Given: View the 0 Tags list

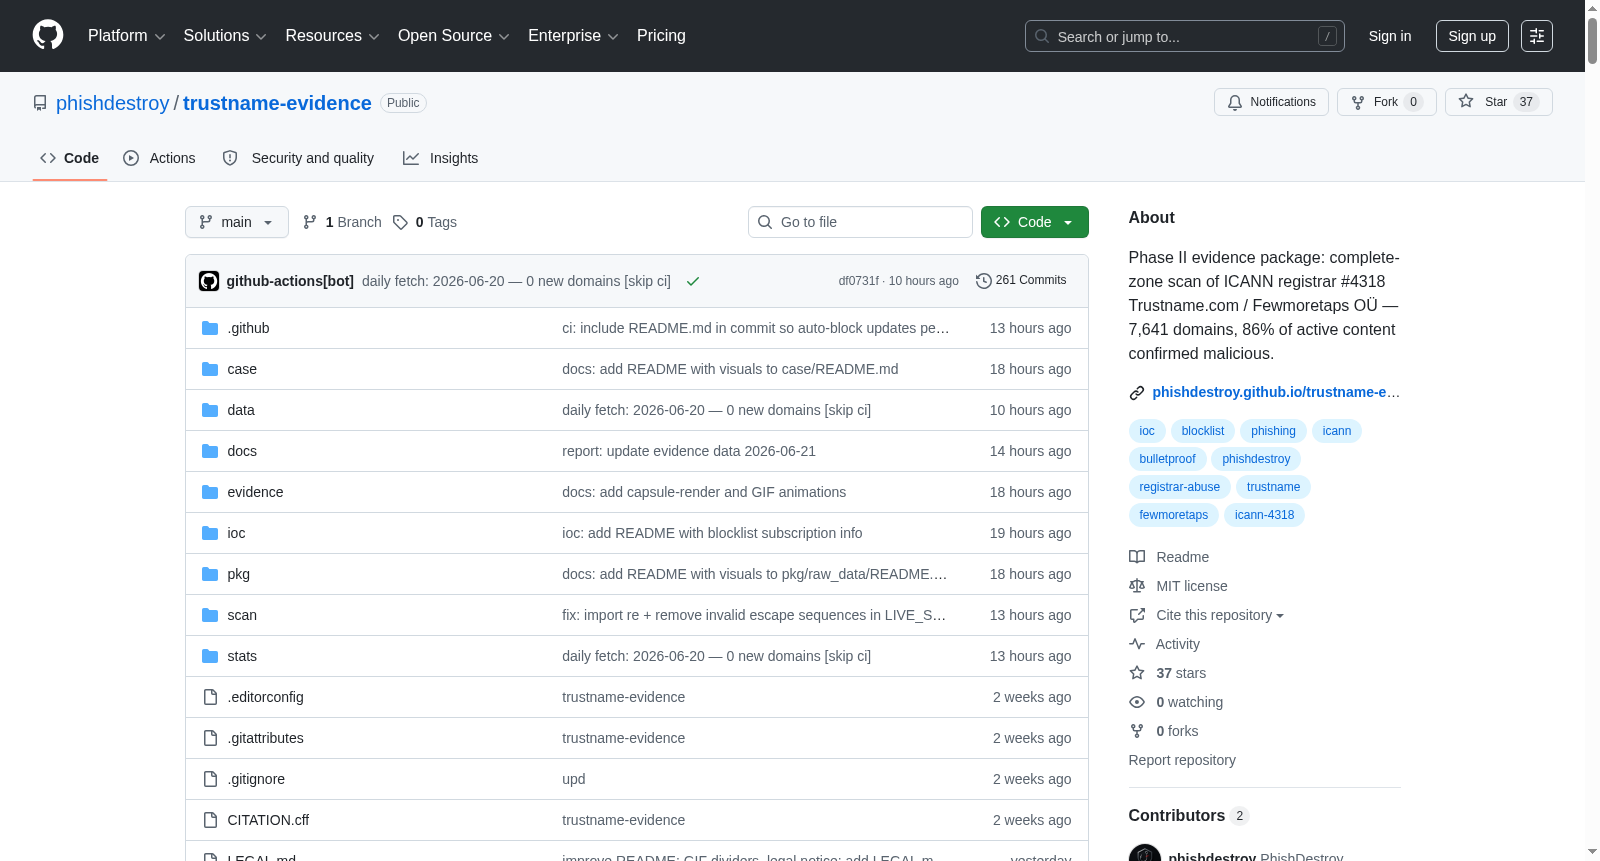Looking at the screenshot, I should point(425,222).
